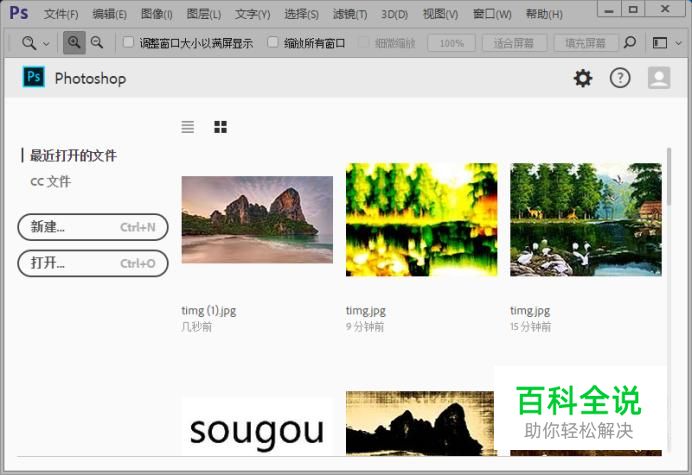Select the zoom out magnifier tool
Viewport: 692px width, 475px height.
coord(97,43)
